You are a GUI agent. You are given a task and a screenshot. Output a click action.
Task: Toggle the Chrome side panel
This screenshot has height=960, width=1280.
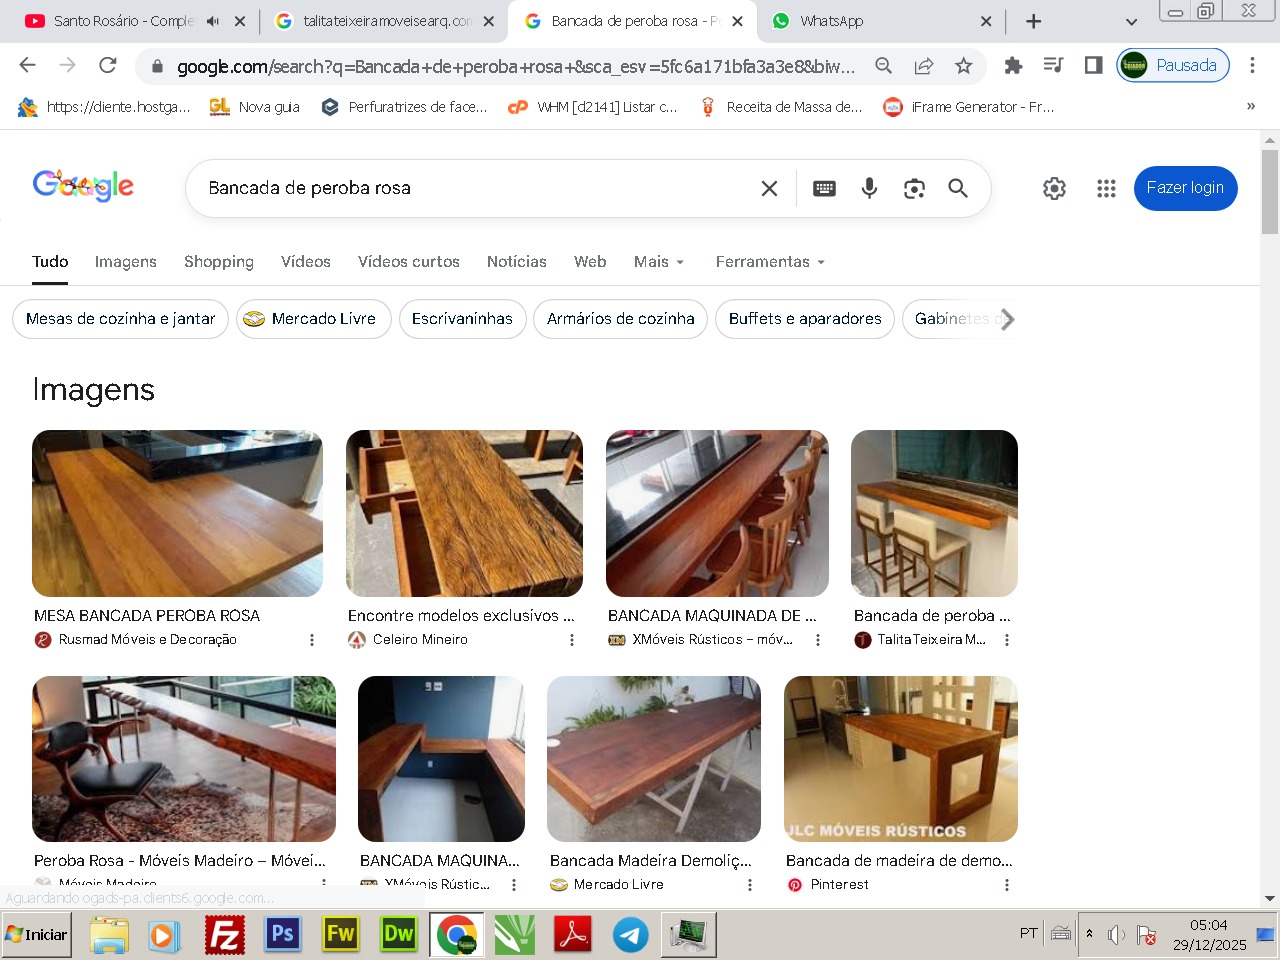click(x=1093, y=66)
